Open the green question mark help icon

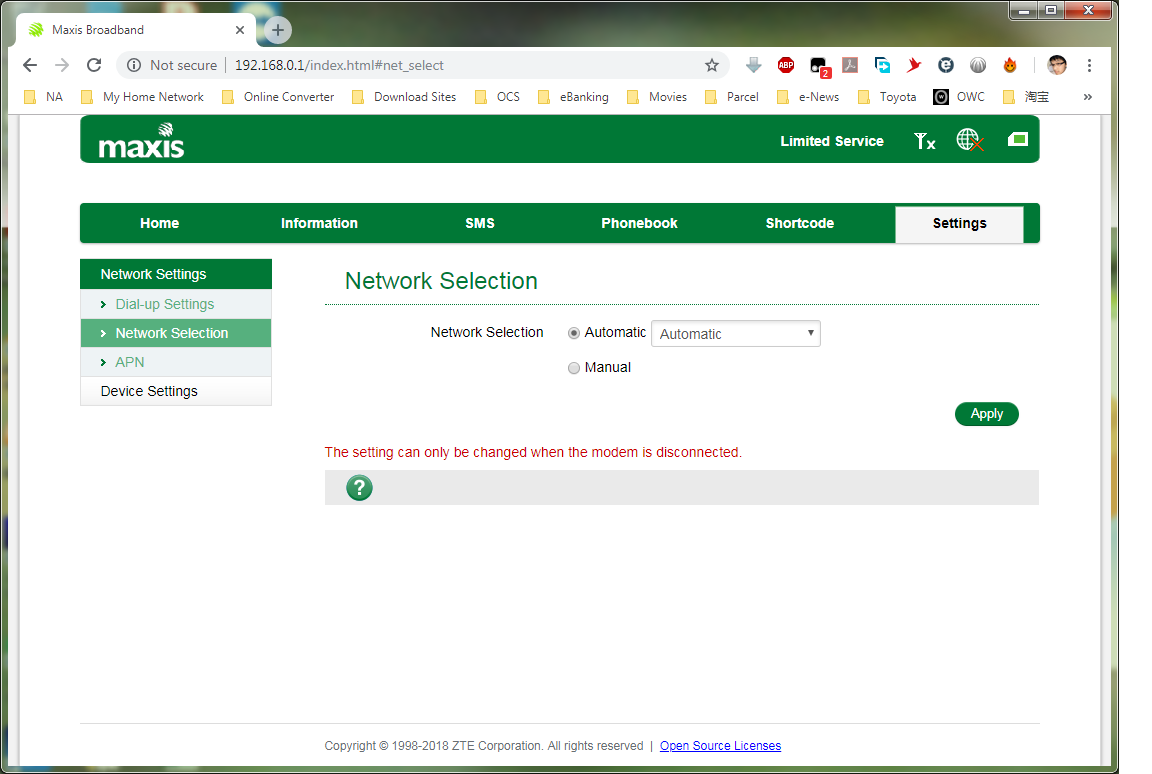(359, 488)
